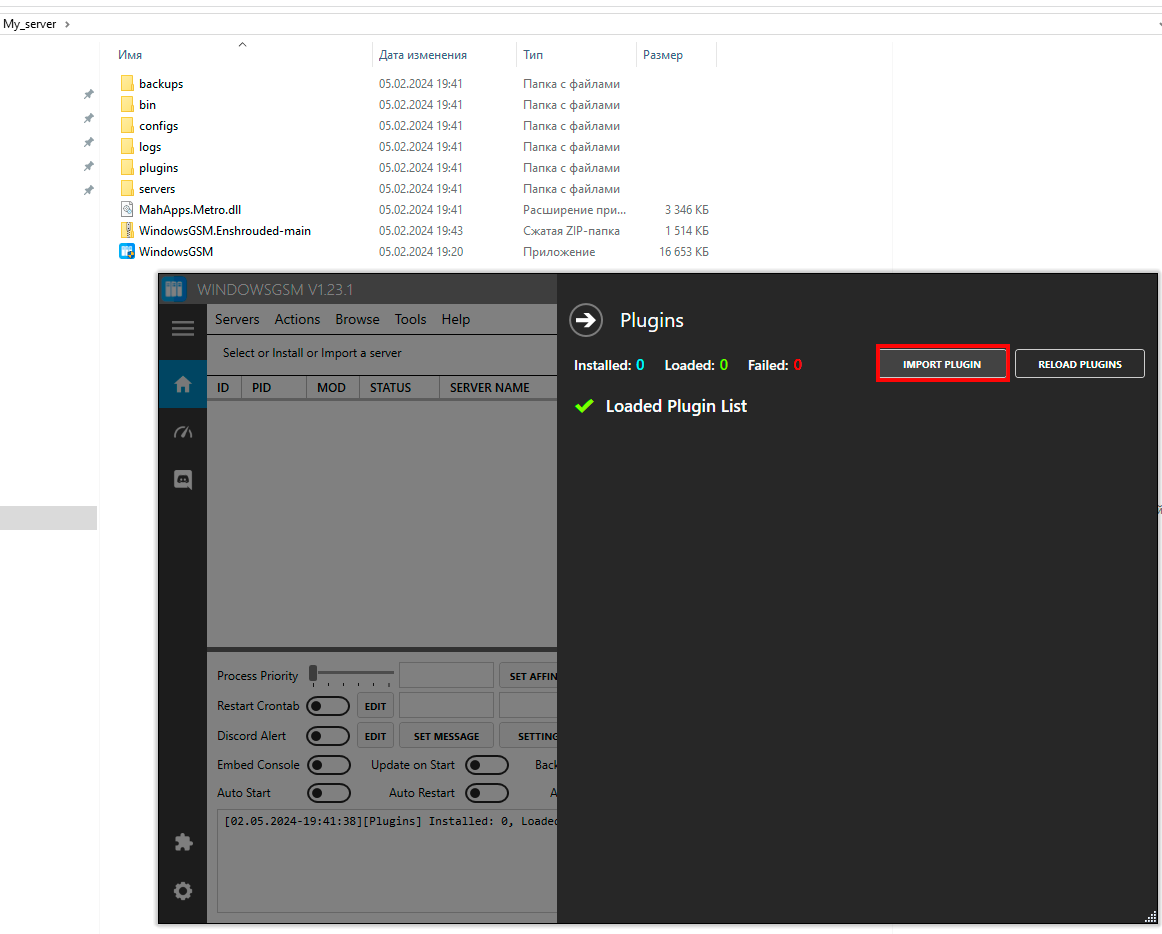Screen dimensions: 1162x934
Task: Select the WindowsGSM.Enshrouded-main file name
Action: click(x=225, y=231)
